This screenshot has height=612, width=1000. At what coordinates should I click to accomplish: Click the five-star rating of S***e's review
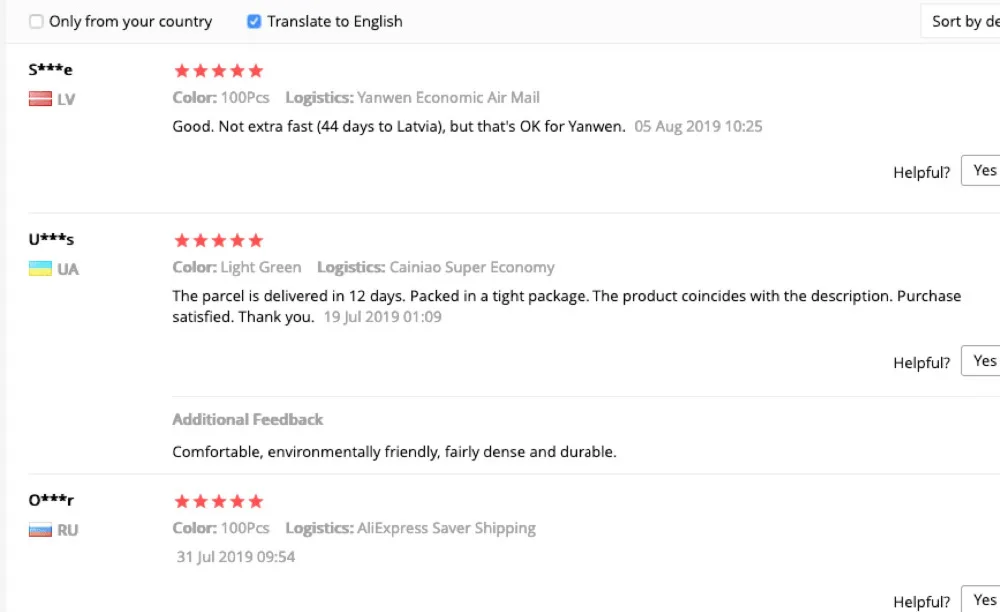tap(218, 71)
